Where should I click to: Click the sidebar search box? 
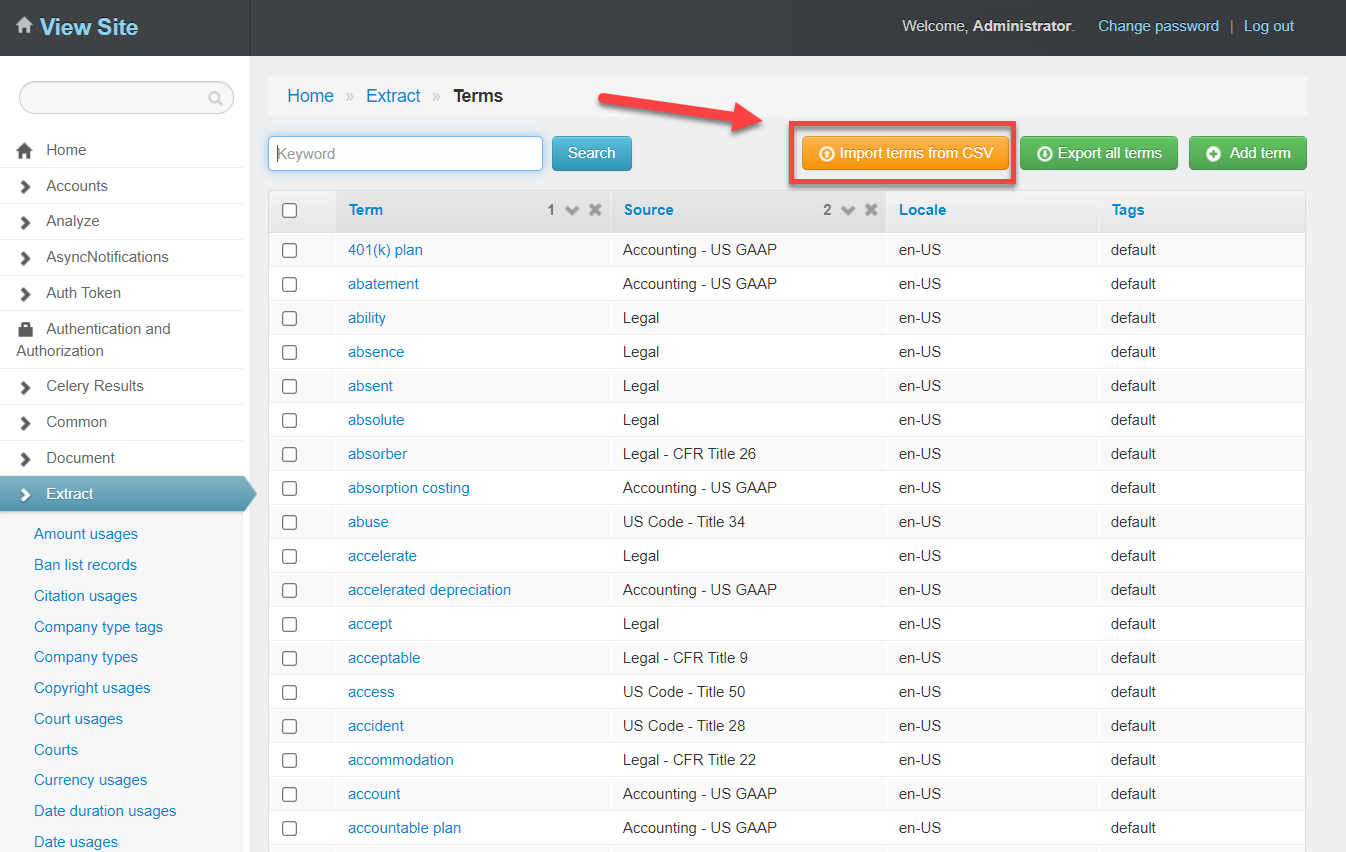pos(126,98)
